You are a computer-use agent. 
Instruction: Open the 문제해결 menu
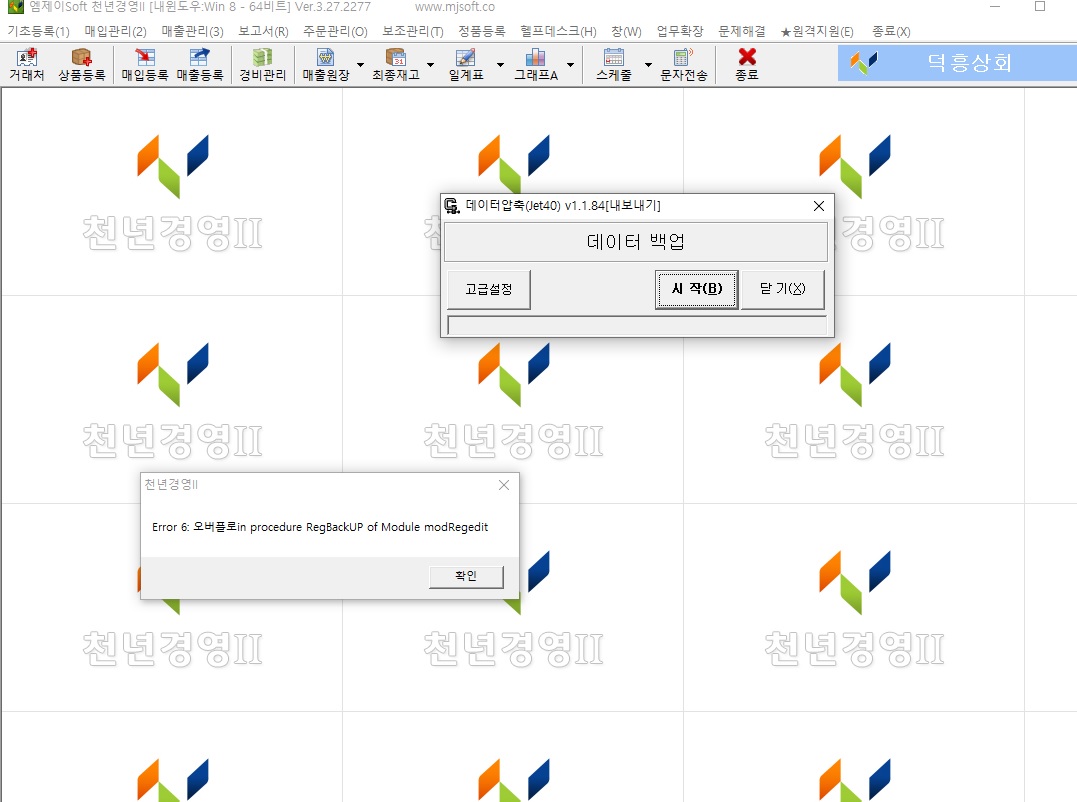tap(742, 32)
